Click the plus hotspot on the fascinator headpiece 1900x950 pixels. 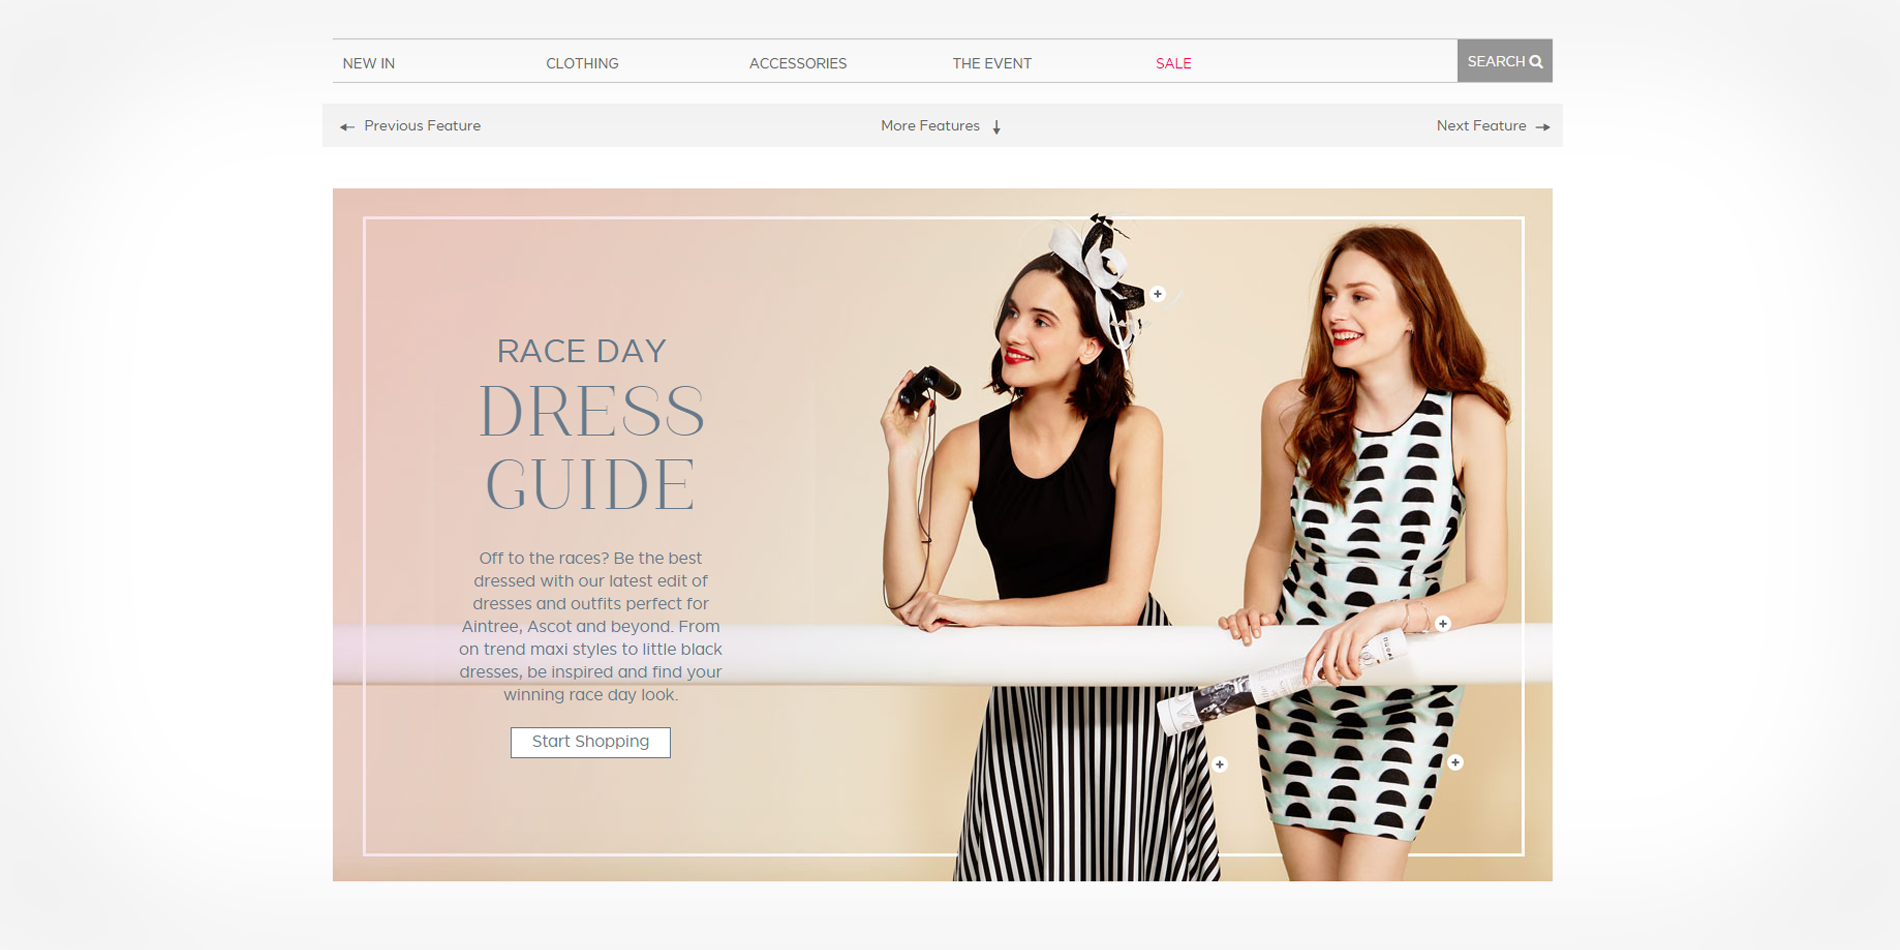pos(1157,294)
